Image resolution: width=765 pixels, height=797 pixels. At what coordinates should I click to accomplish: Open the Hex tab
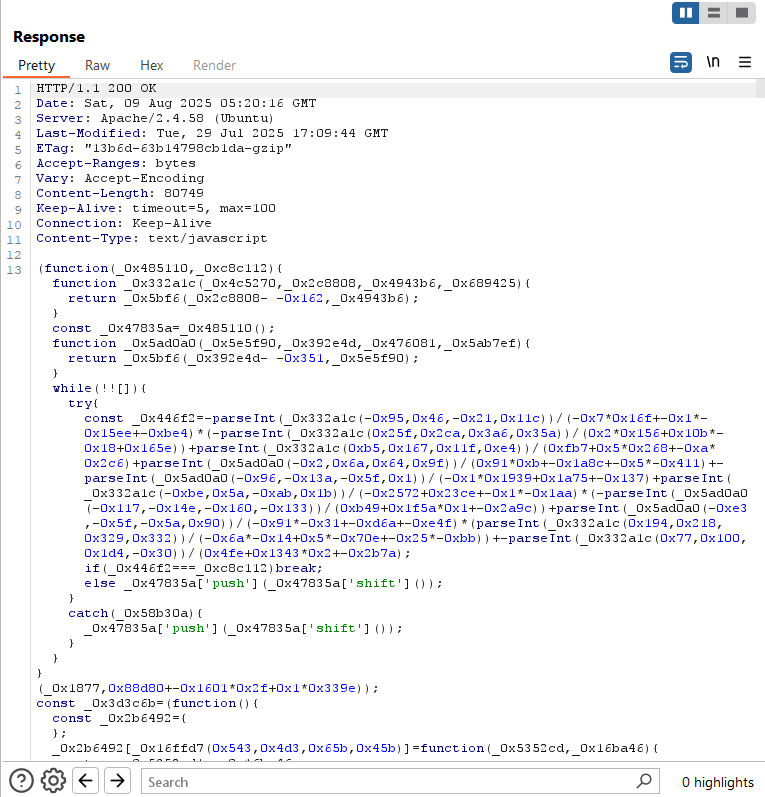[x=152, y=65]
